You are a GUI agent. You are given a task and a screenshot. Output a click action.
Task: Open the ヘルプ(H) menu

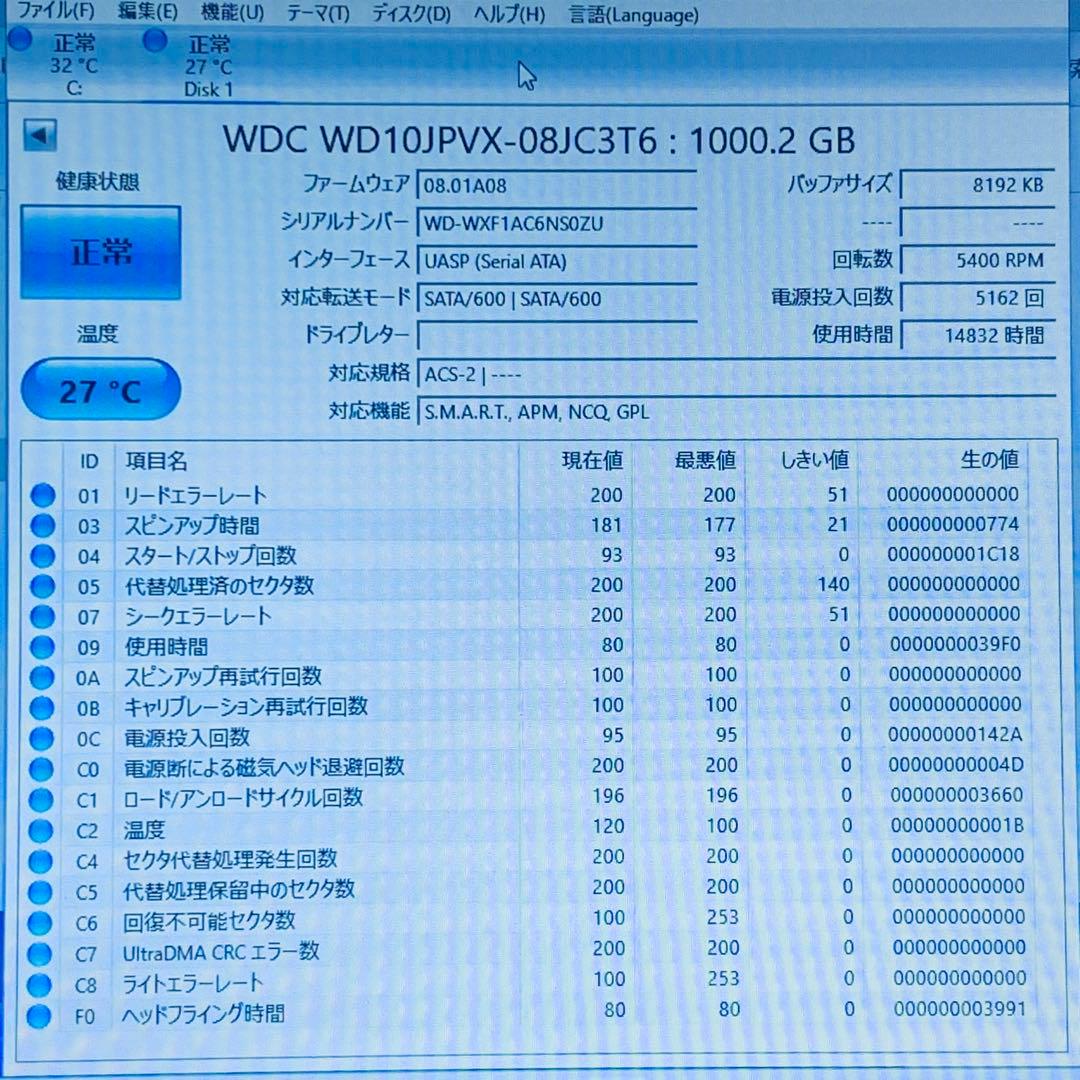[510, 15]
